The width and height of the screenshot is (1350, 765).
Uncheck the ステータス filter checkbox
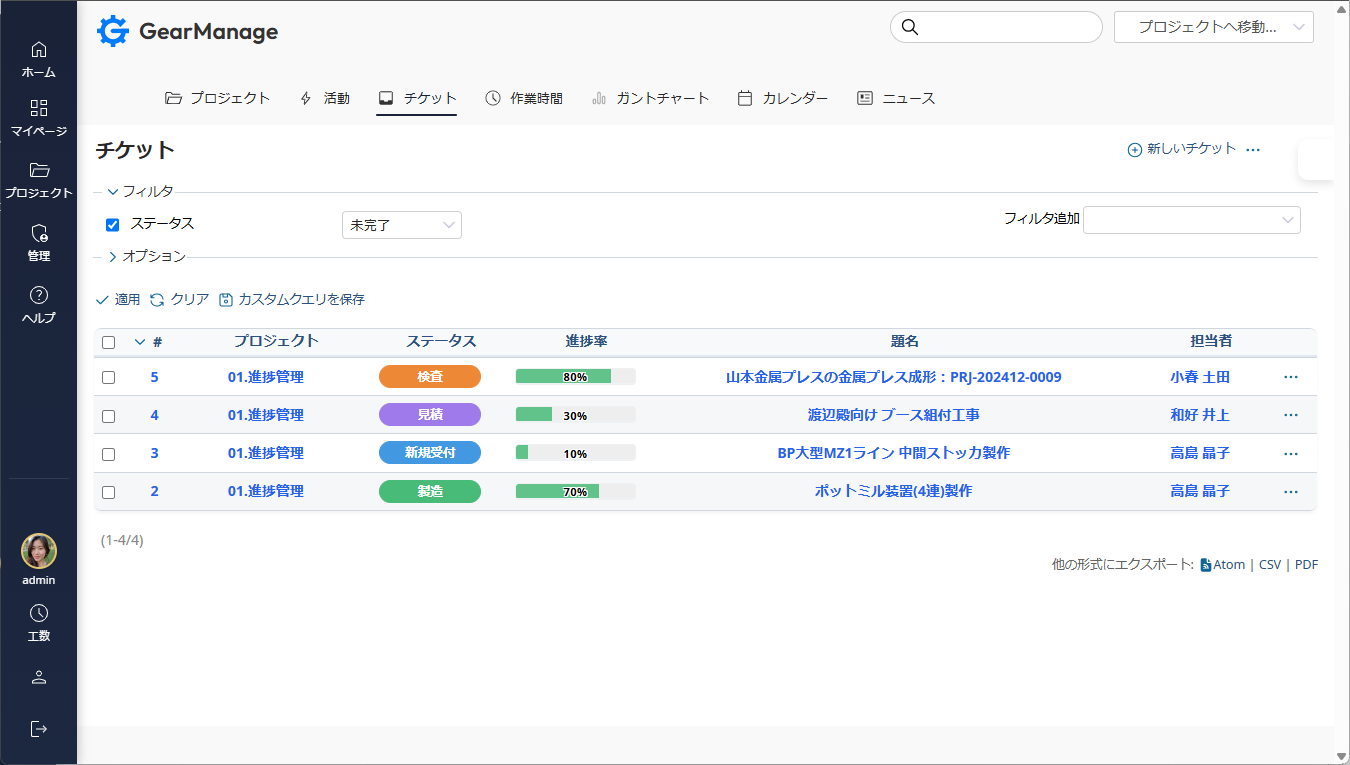point(112,225)
